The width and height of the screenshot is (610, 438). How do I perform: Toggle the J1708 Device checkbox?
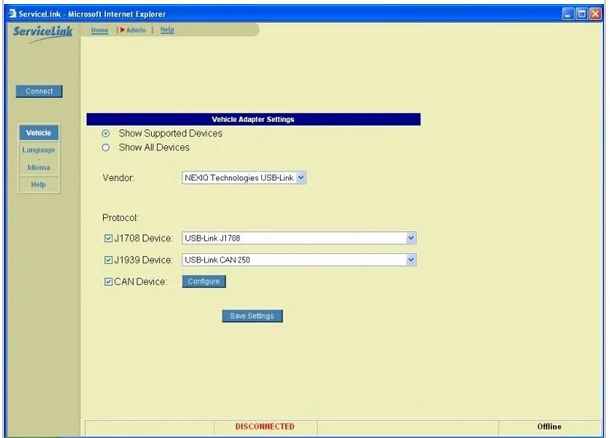pyautogui.click(x=108, y=238)
